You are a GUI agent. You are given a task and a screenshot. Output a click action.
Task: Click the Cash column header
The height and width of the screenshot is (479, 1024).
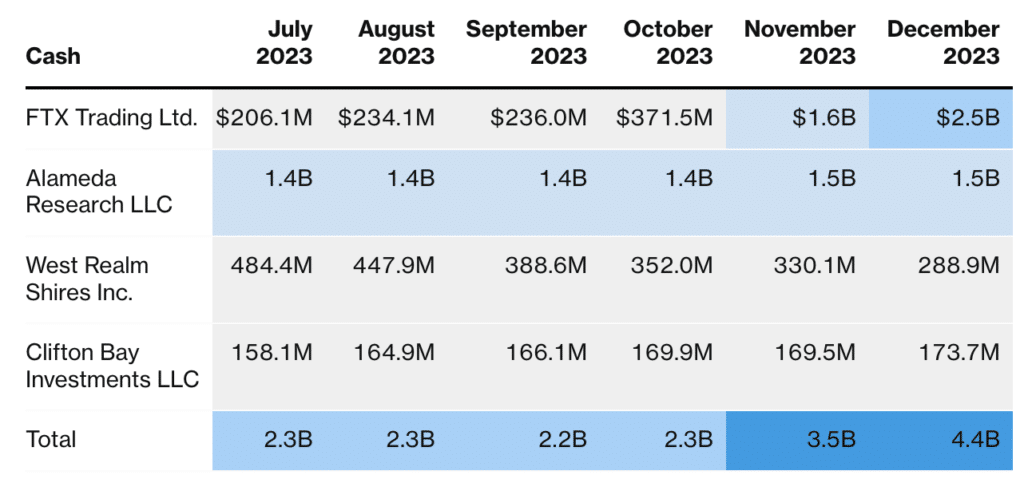click(x=54, y=56)
